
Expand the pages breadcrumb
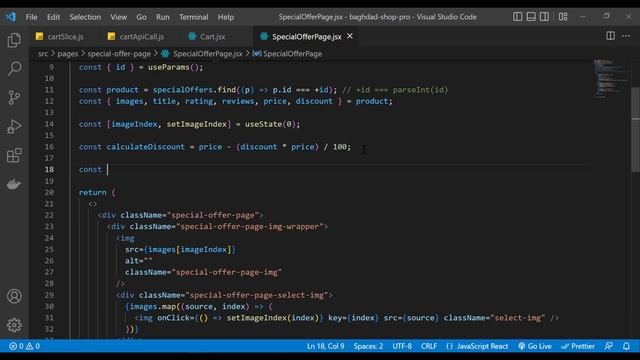68,53
